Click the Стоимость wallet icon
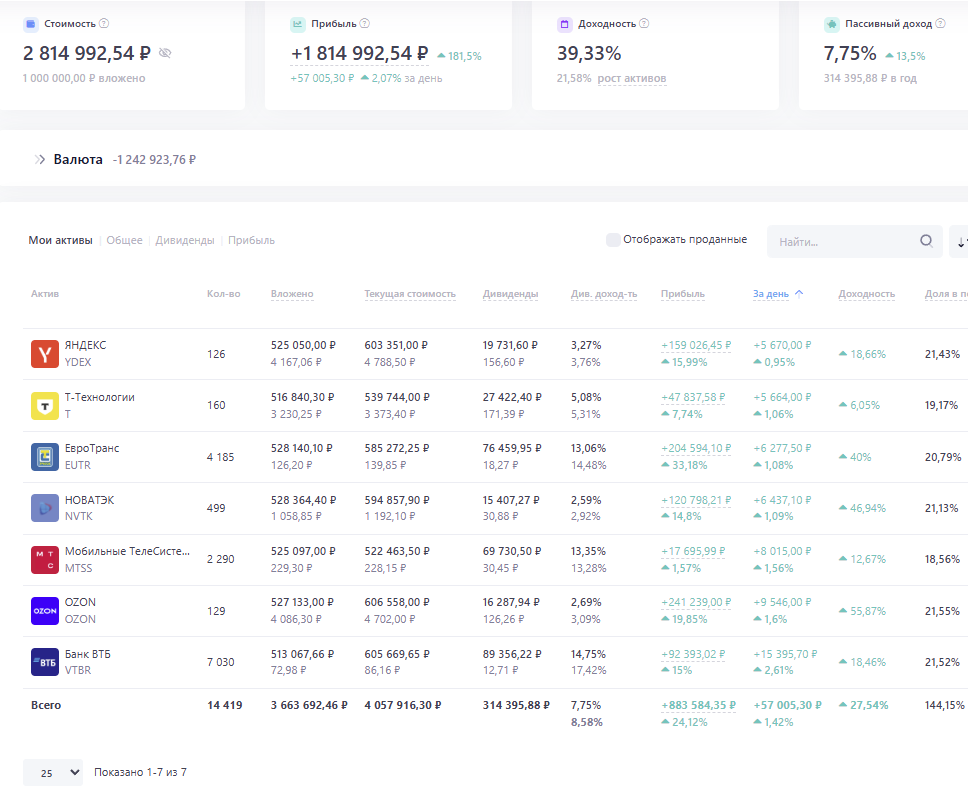 [31, 24]
